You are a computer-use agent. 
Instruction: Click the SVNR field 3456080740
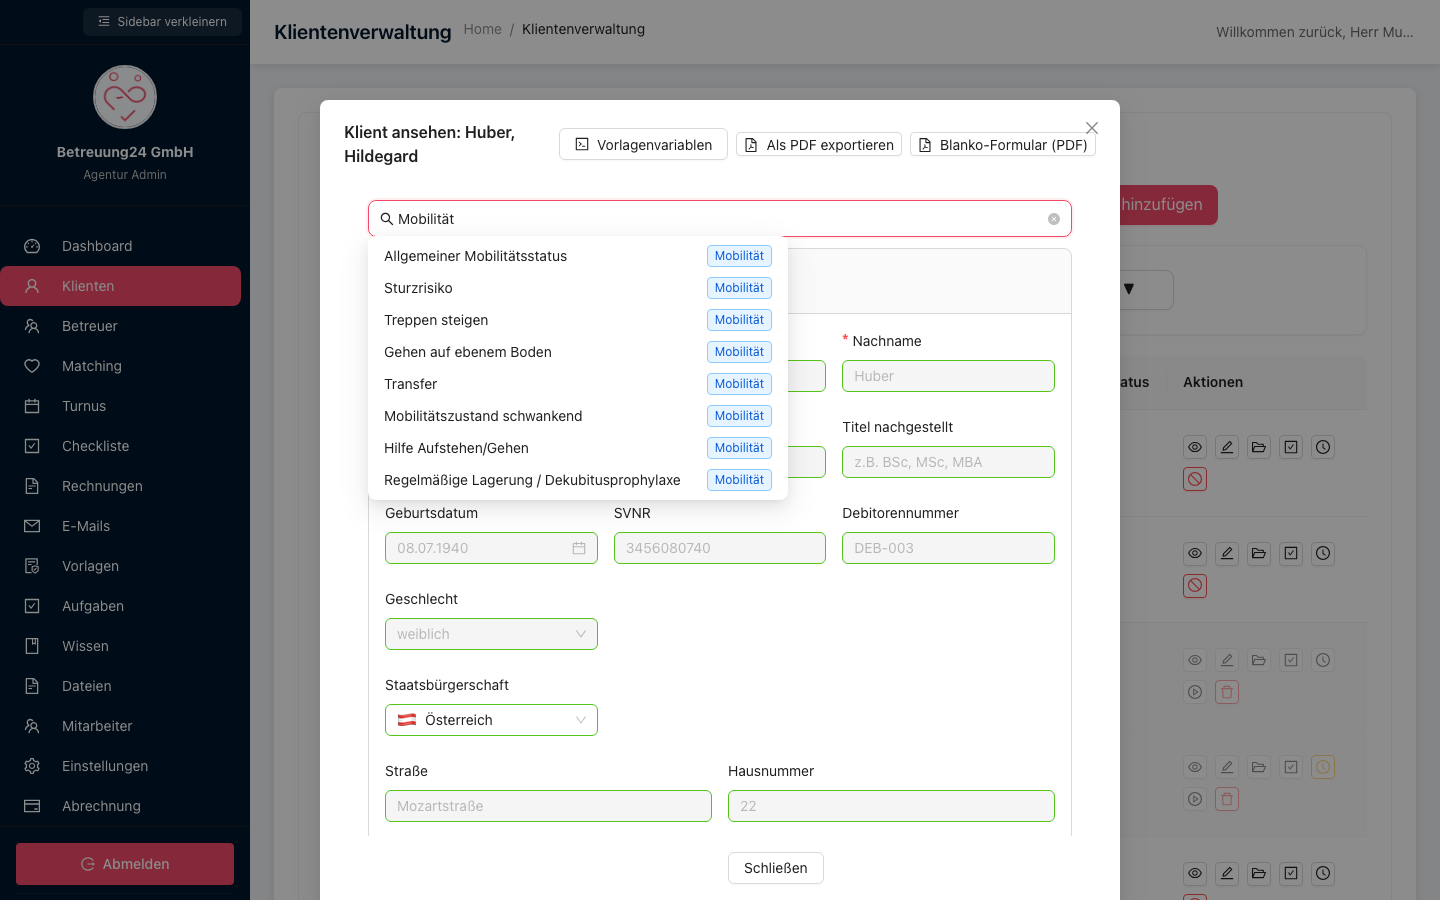click(720, 548)
